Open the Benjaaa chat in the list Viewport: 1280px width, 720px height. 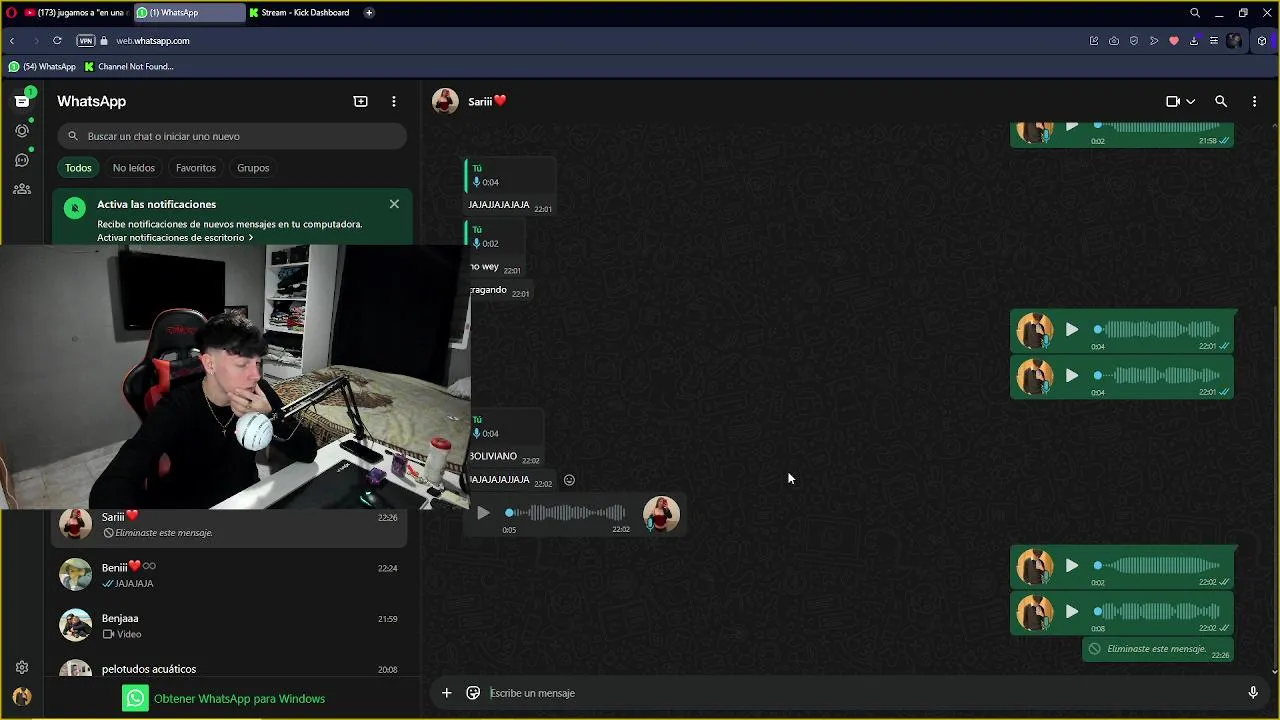pos(230,626)
